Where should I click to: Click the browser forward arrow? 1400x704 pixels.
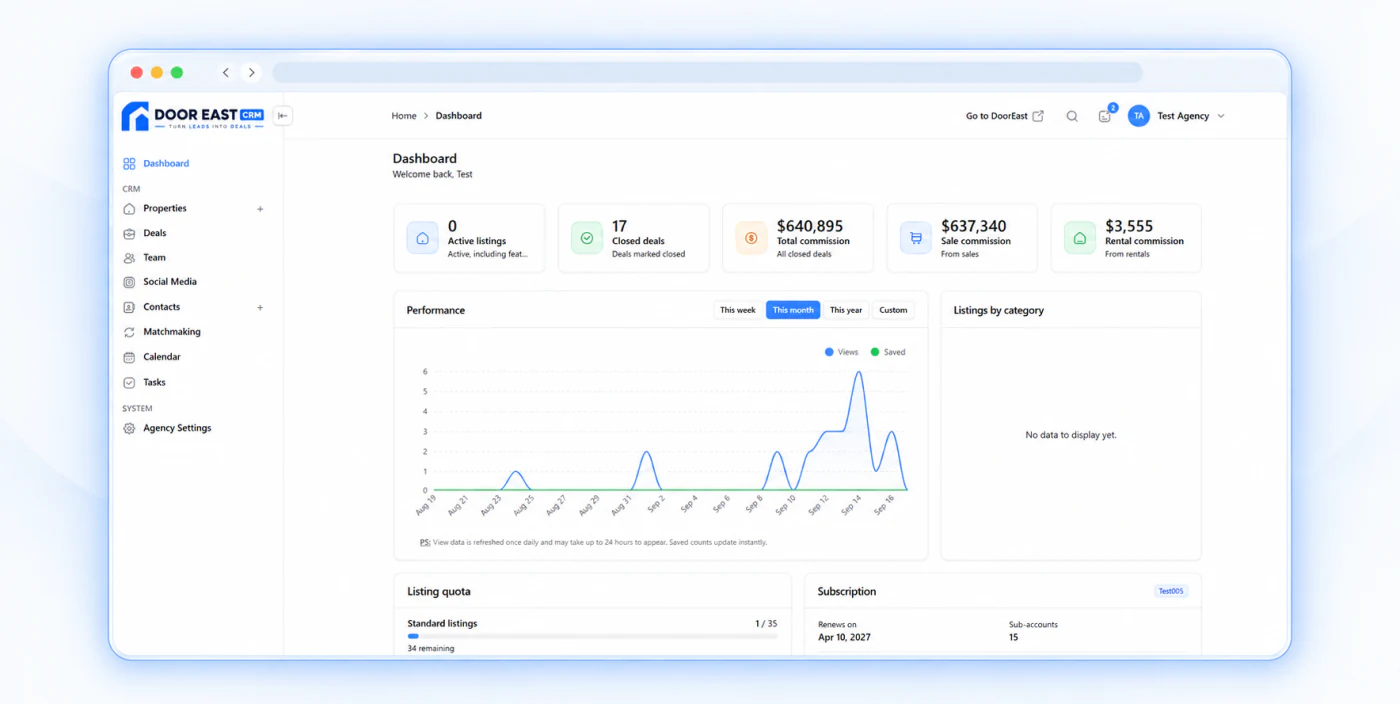point(252,72)
